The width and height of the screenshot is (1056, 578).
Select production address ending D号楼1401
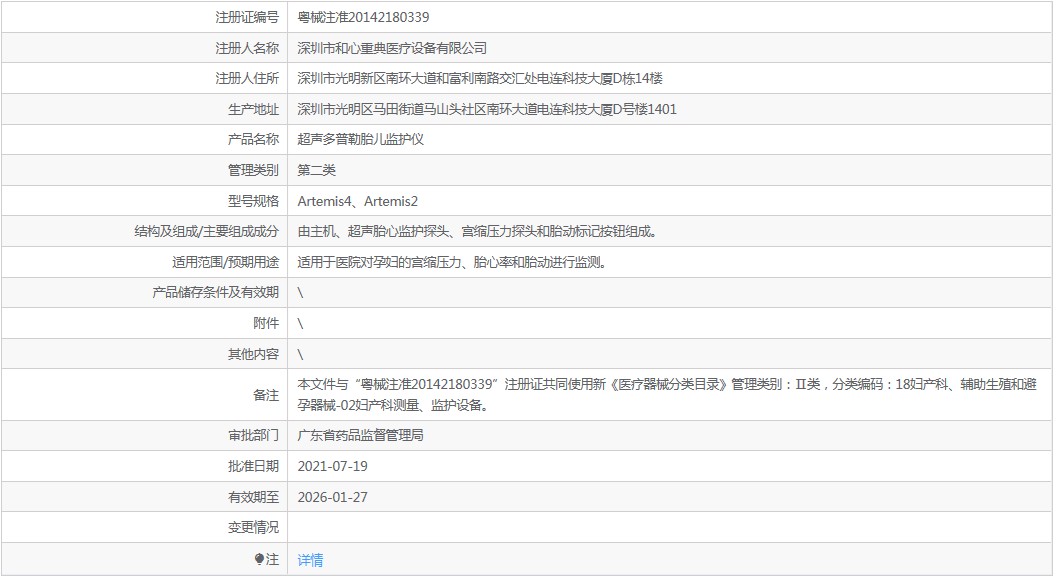pyautogui.click(x=487, y=109)
